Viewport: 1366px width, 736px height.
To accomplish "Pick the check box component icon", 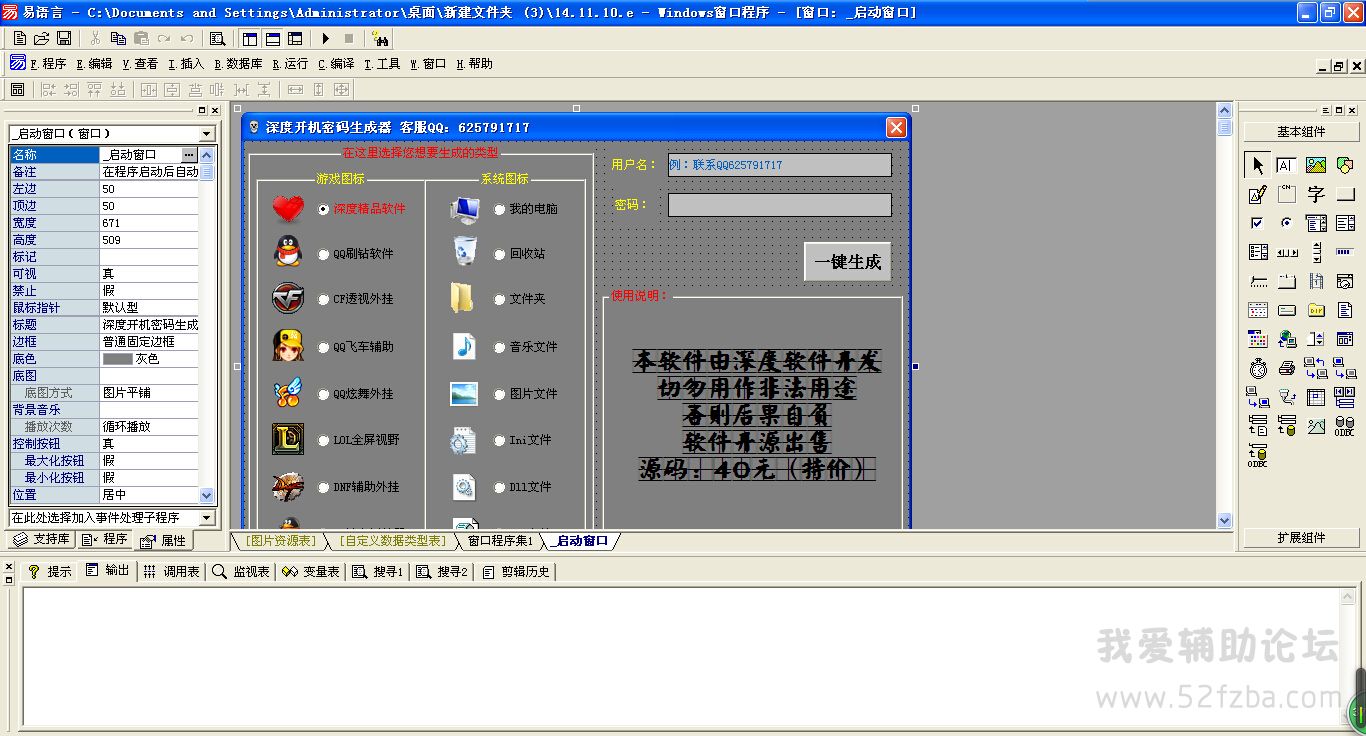I will coord(1257,223).
